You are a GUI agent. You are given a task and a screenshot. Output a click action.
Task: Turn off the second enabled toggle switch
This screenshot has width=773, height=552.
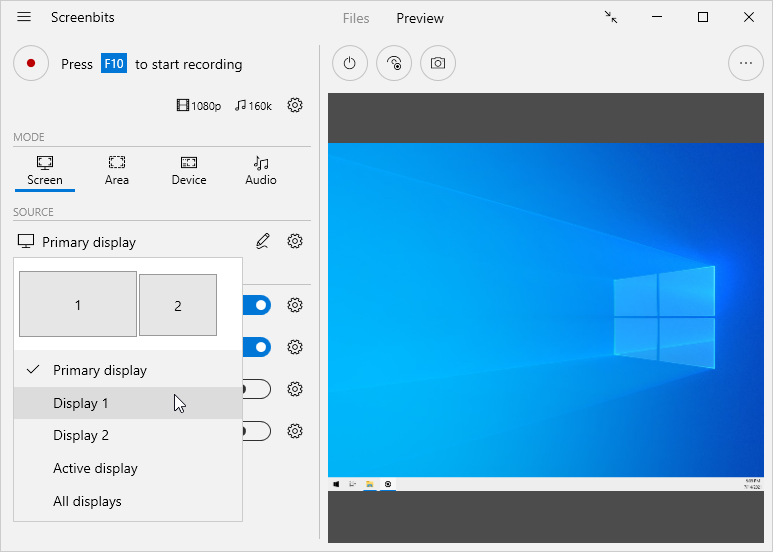257,347
